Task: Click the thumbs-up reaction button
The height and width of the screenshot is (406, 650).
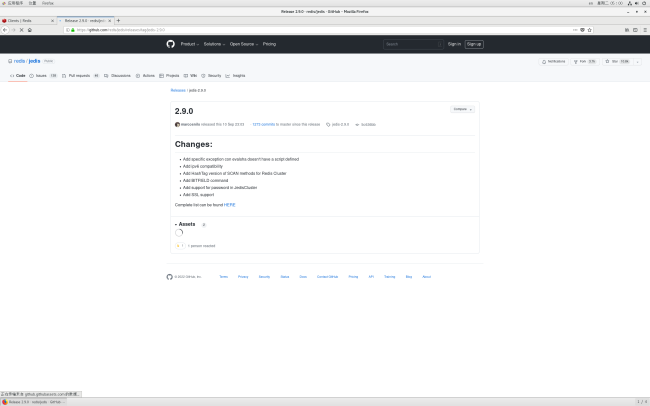Action: point(180,246)
